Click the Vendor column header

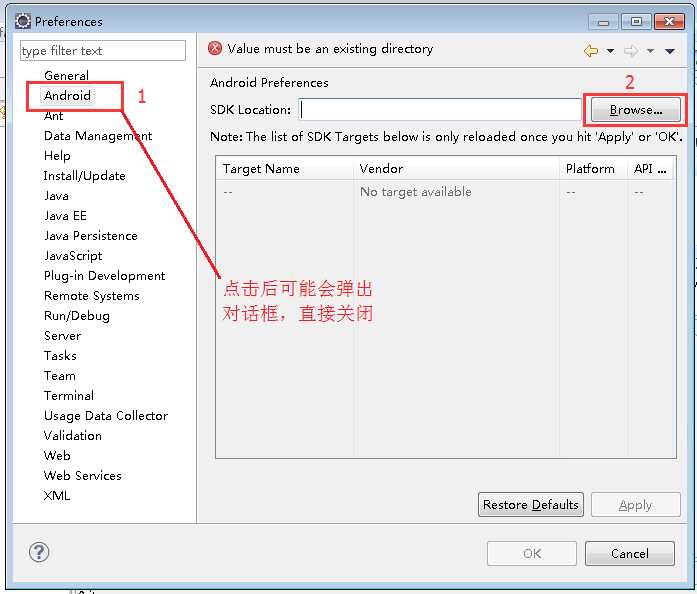(457, 169)
